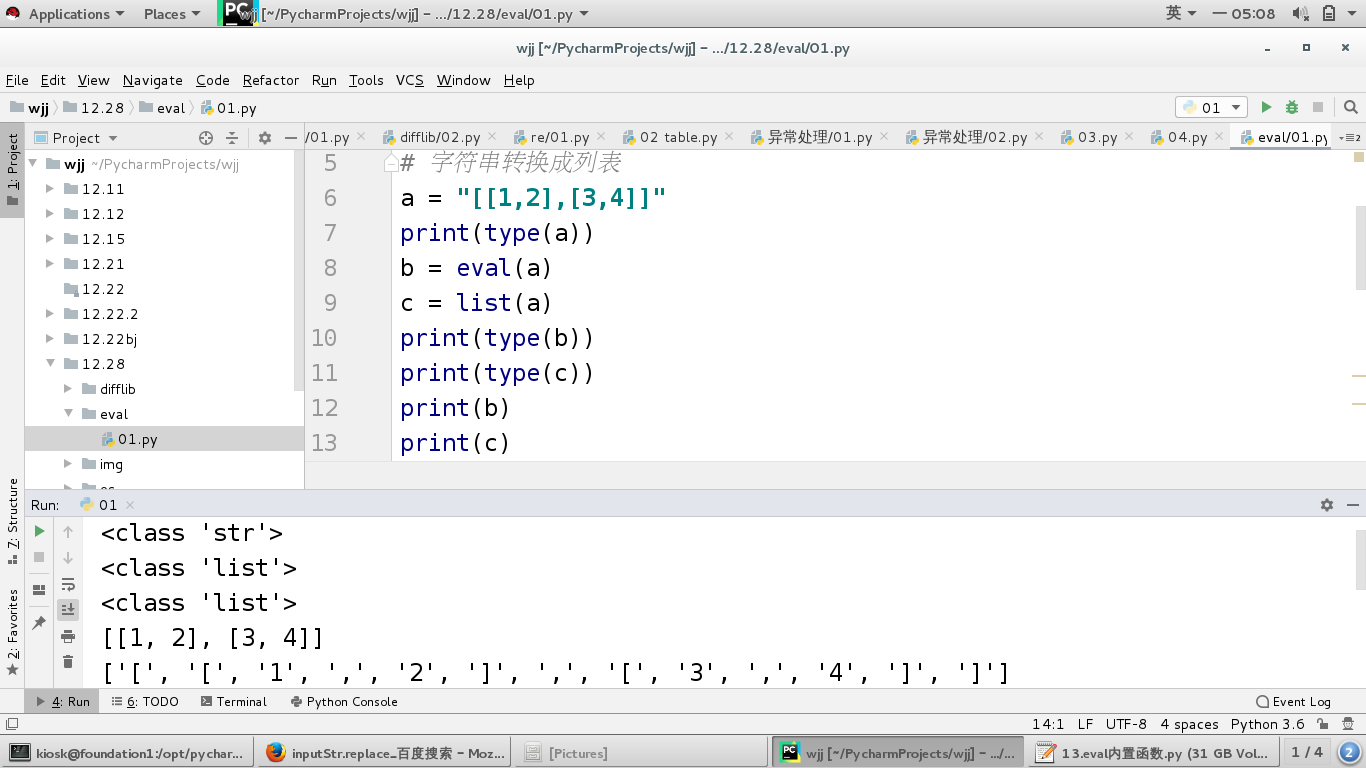Click the lock icon in the status bar
The width and height of the screenshot is (1366, 768).
click(1323, 725)
